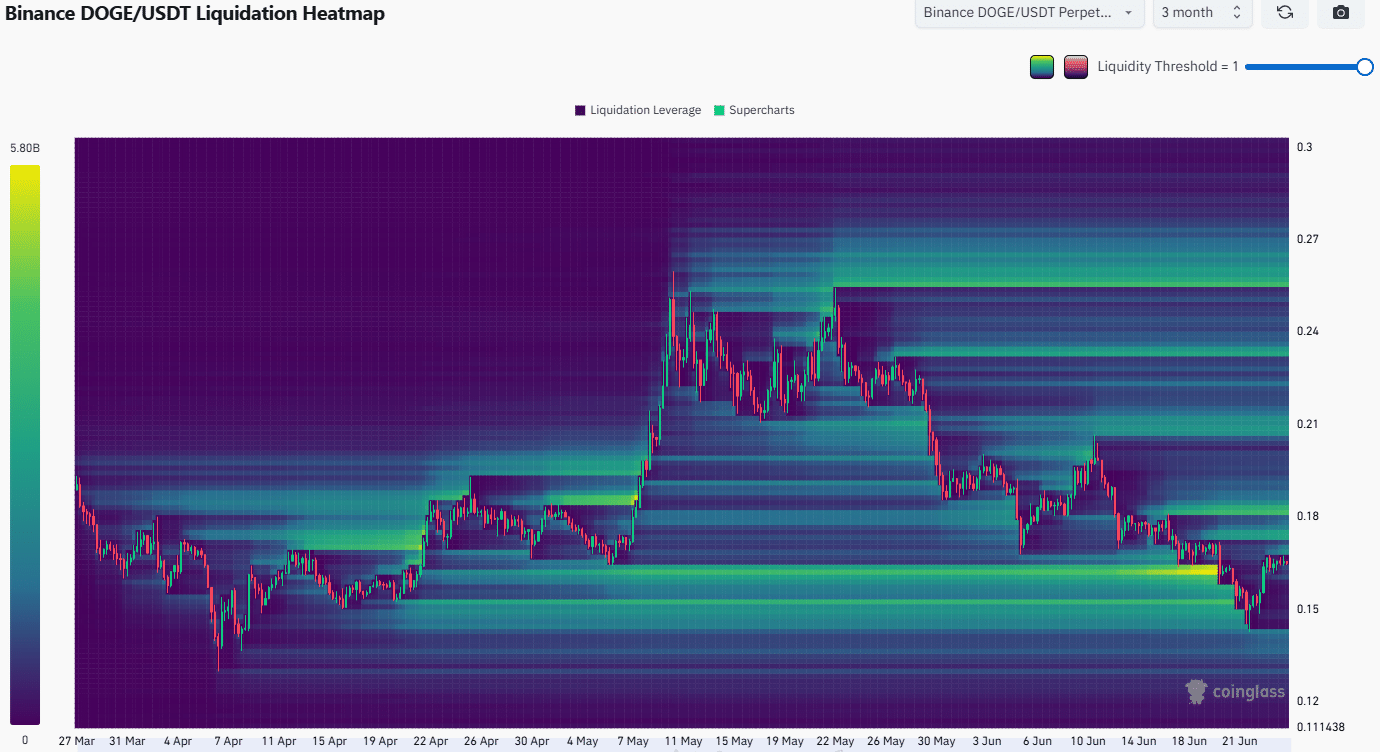Screen dimensions: 1380x752
Task: Click the 0.24 price axis label
Action: [1306, 331]
